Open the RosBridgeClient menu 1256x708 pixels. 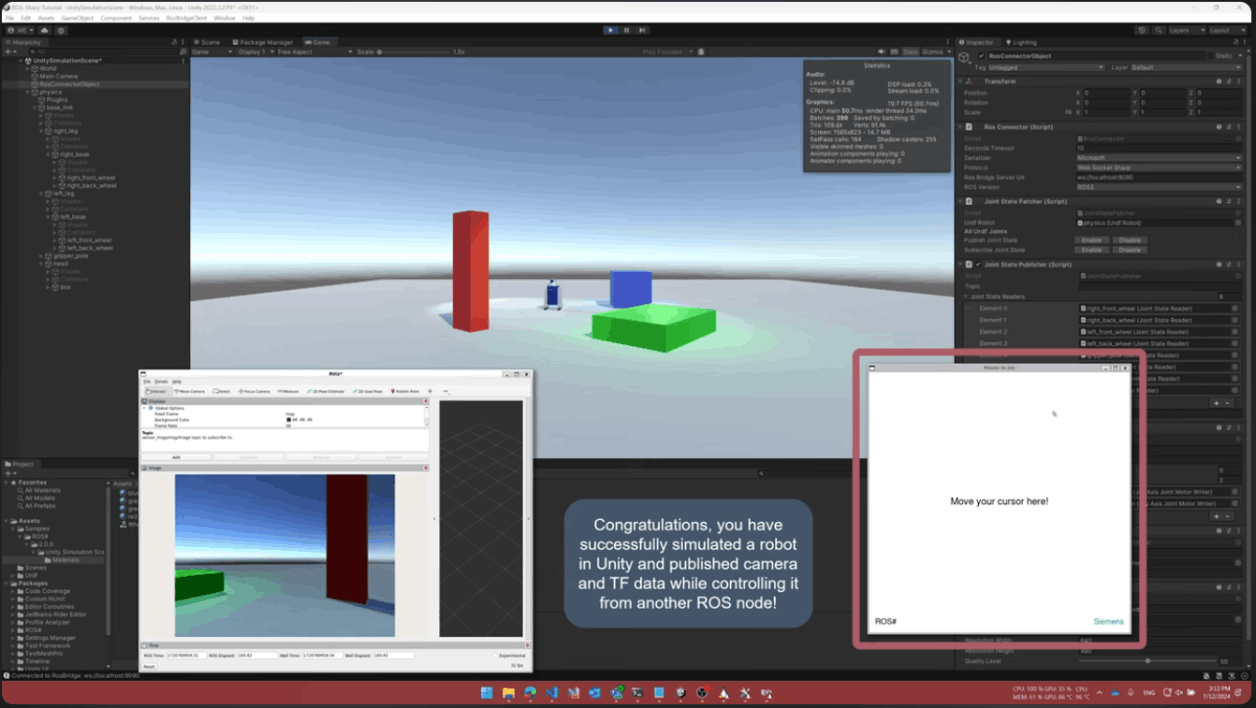[186, 18]
